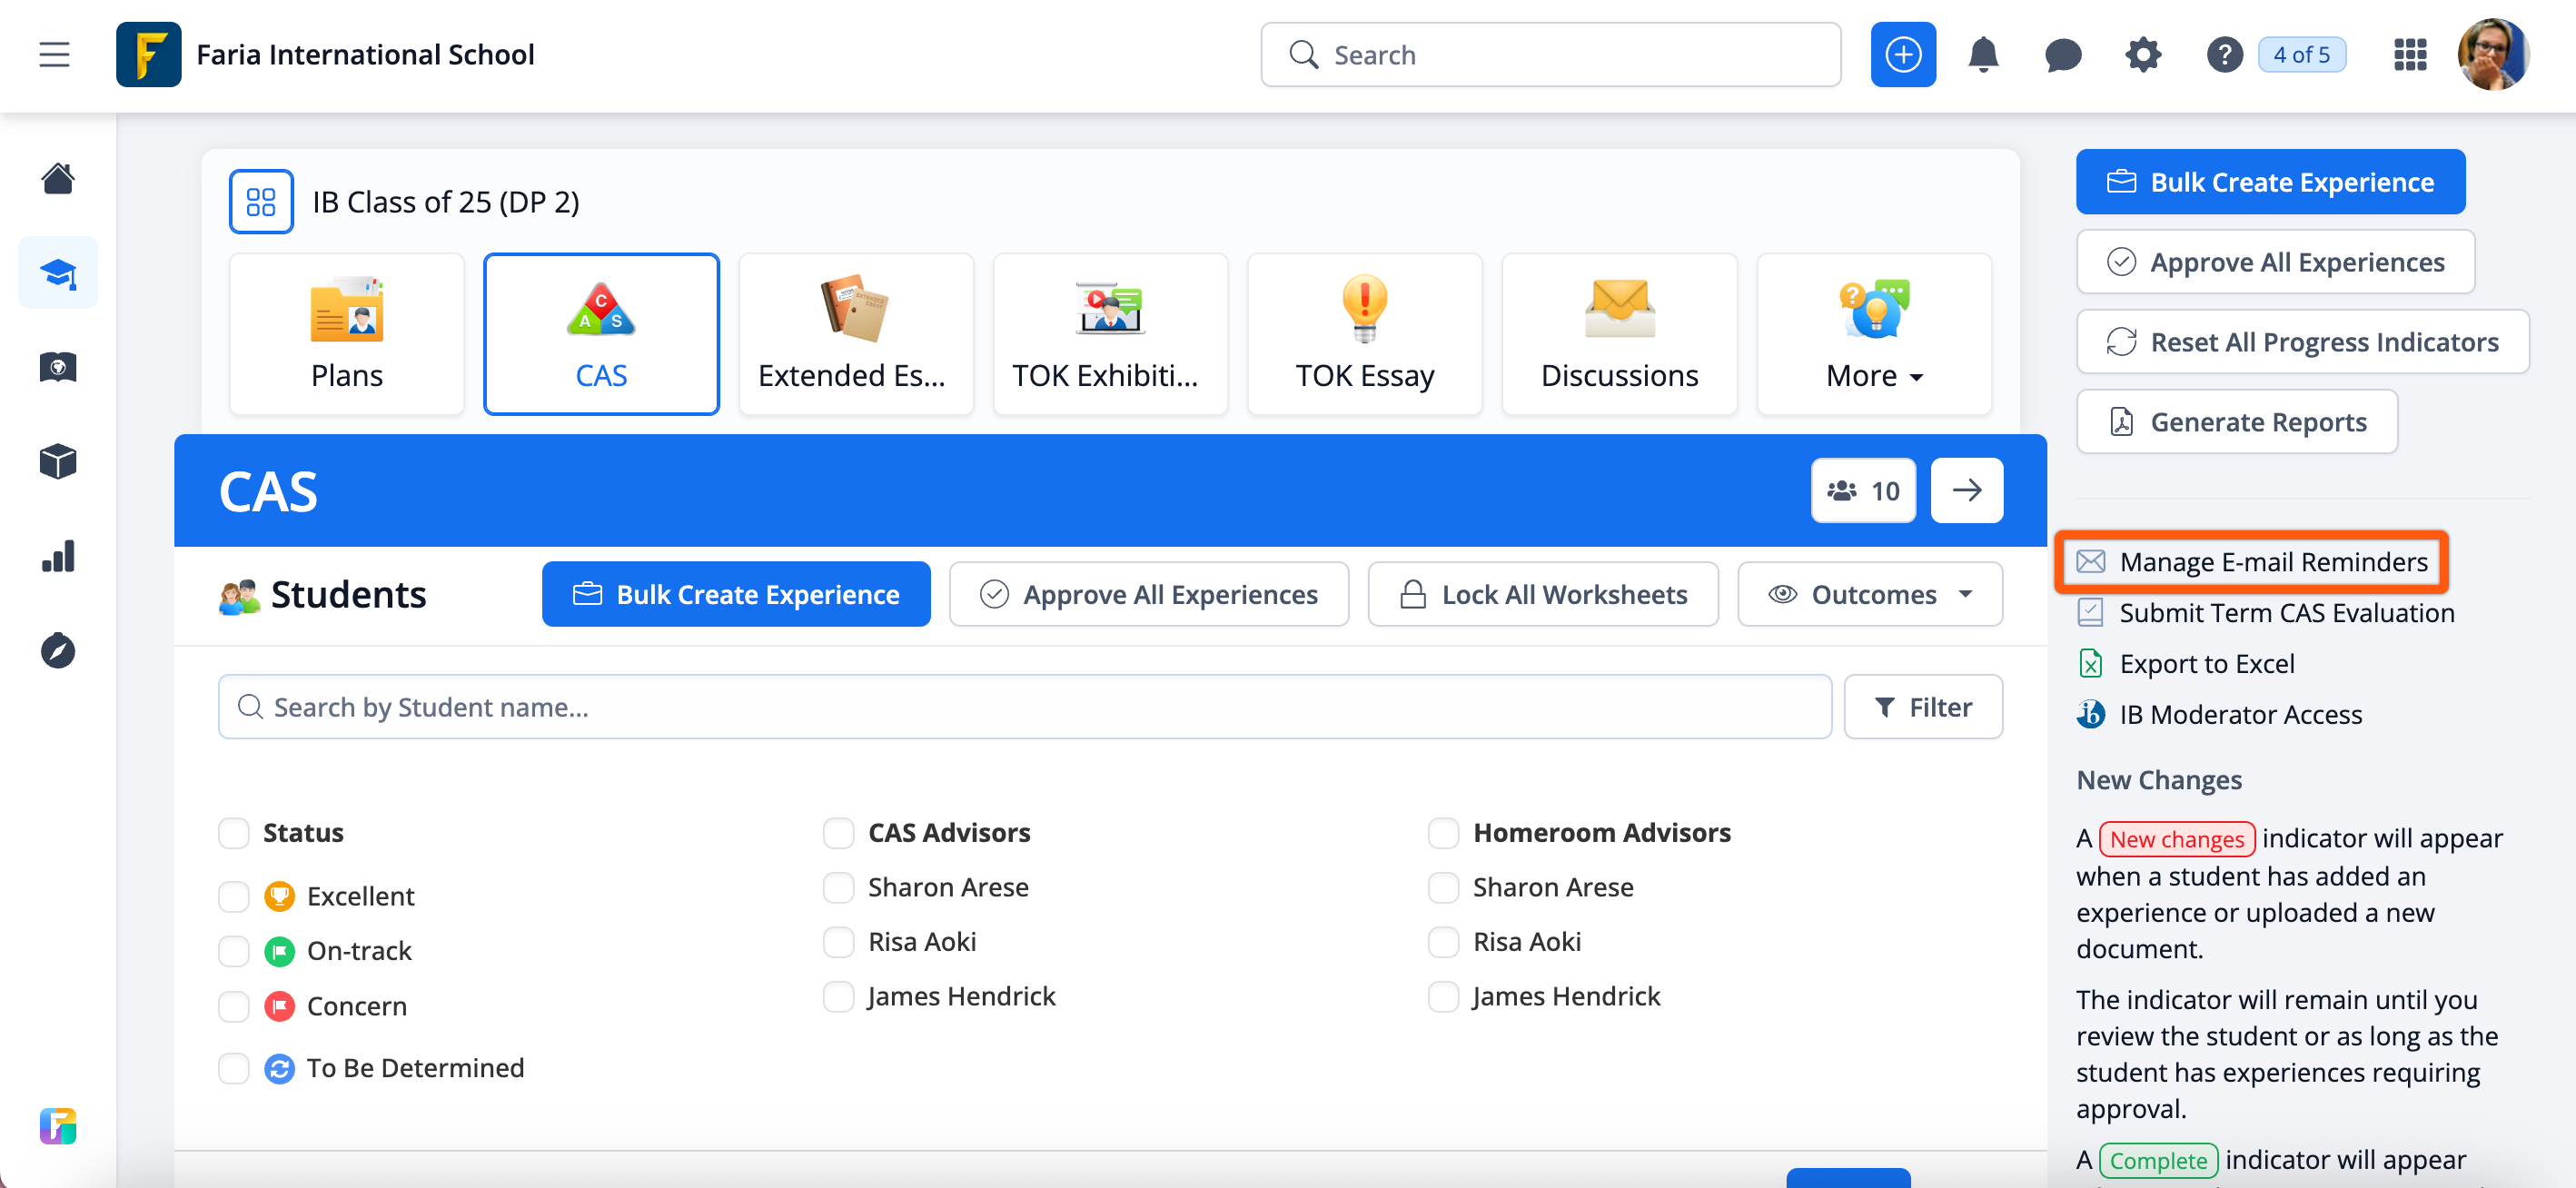Open the hamburger navigation menu
Viewport: 2576px width, 1188px height.
(55, 54)
